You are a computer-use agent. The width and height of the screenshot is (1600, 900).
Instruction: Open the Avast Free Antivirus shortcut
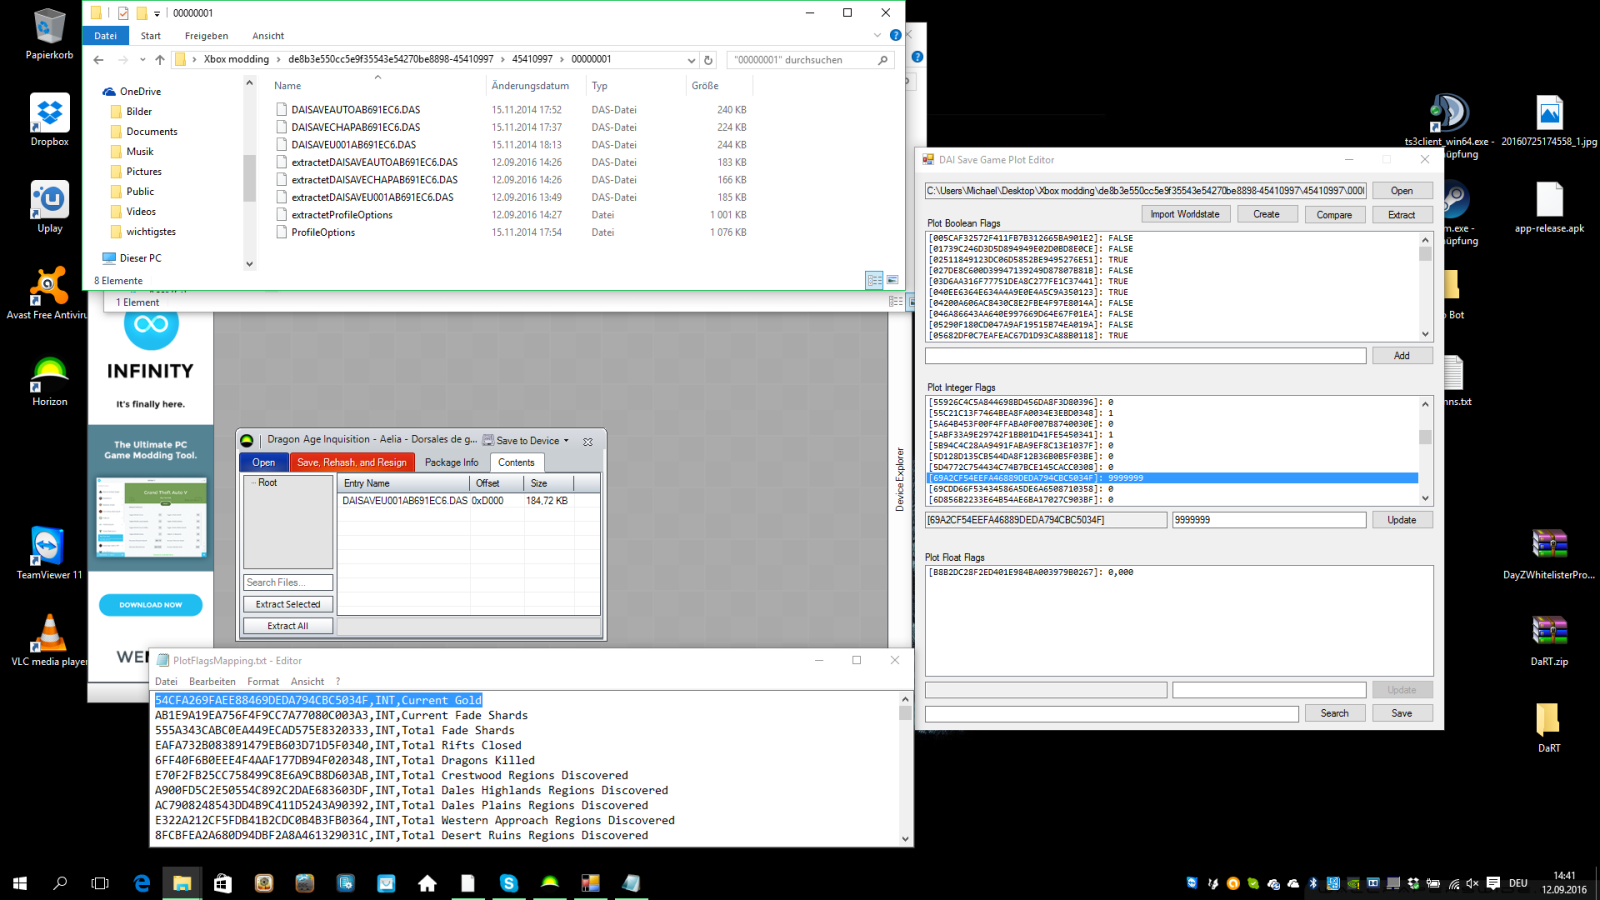tap(47, 293)
